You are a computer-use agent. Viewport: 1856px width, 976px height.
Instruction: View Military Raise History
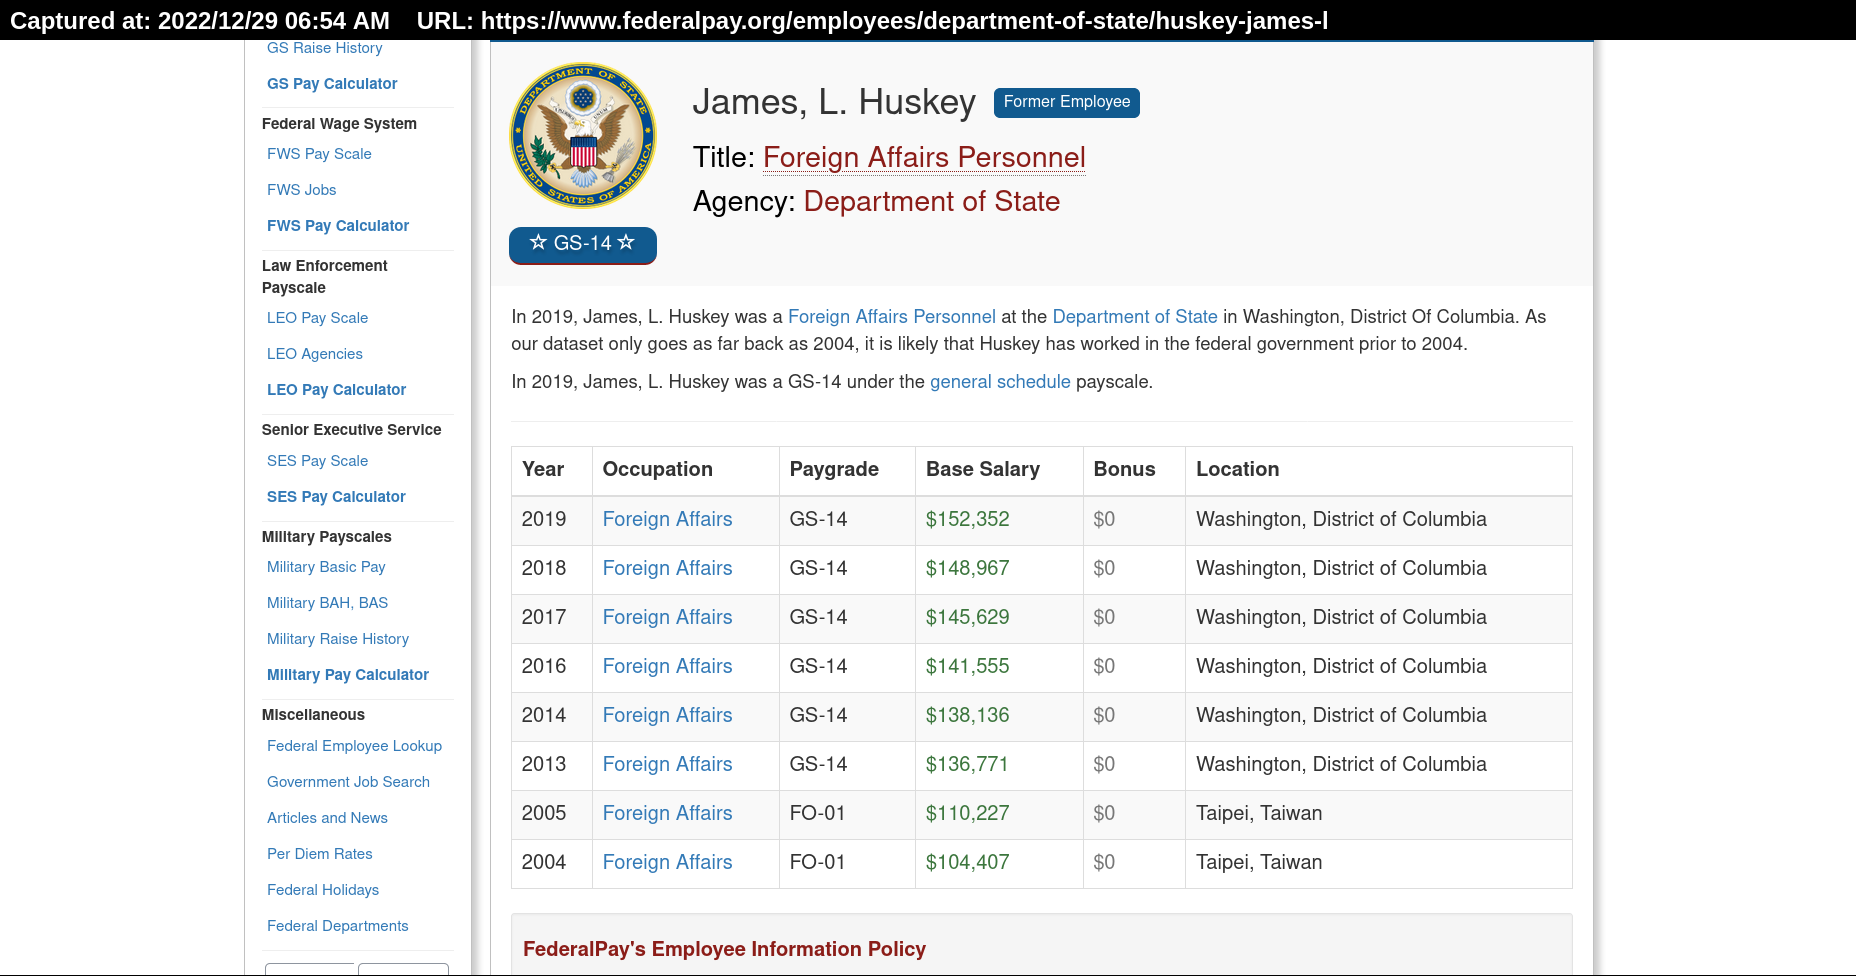(338, 639)
